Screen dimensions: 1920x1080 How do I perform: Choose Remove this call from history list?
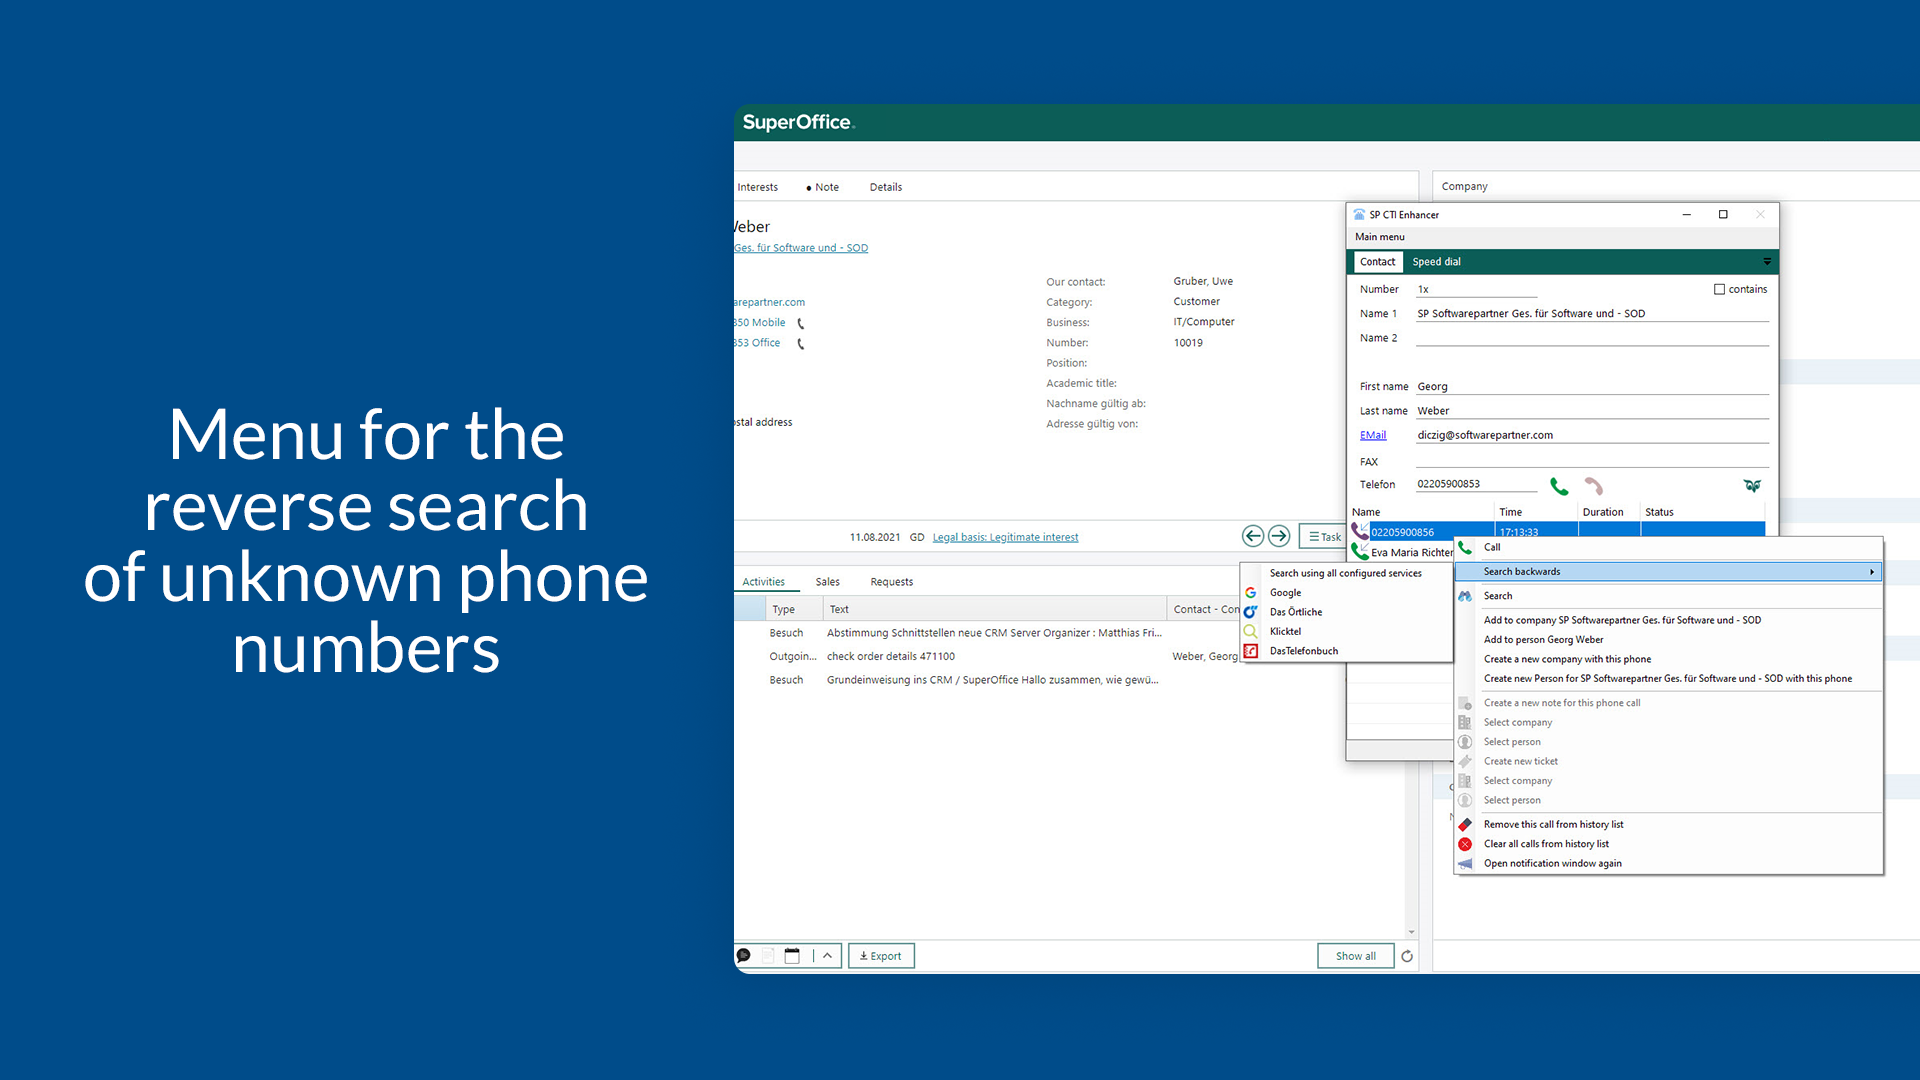click(1553, 825)
